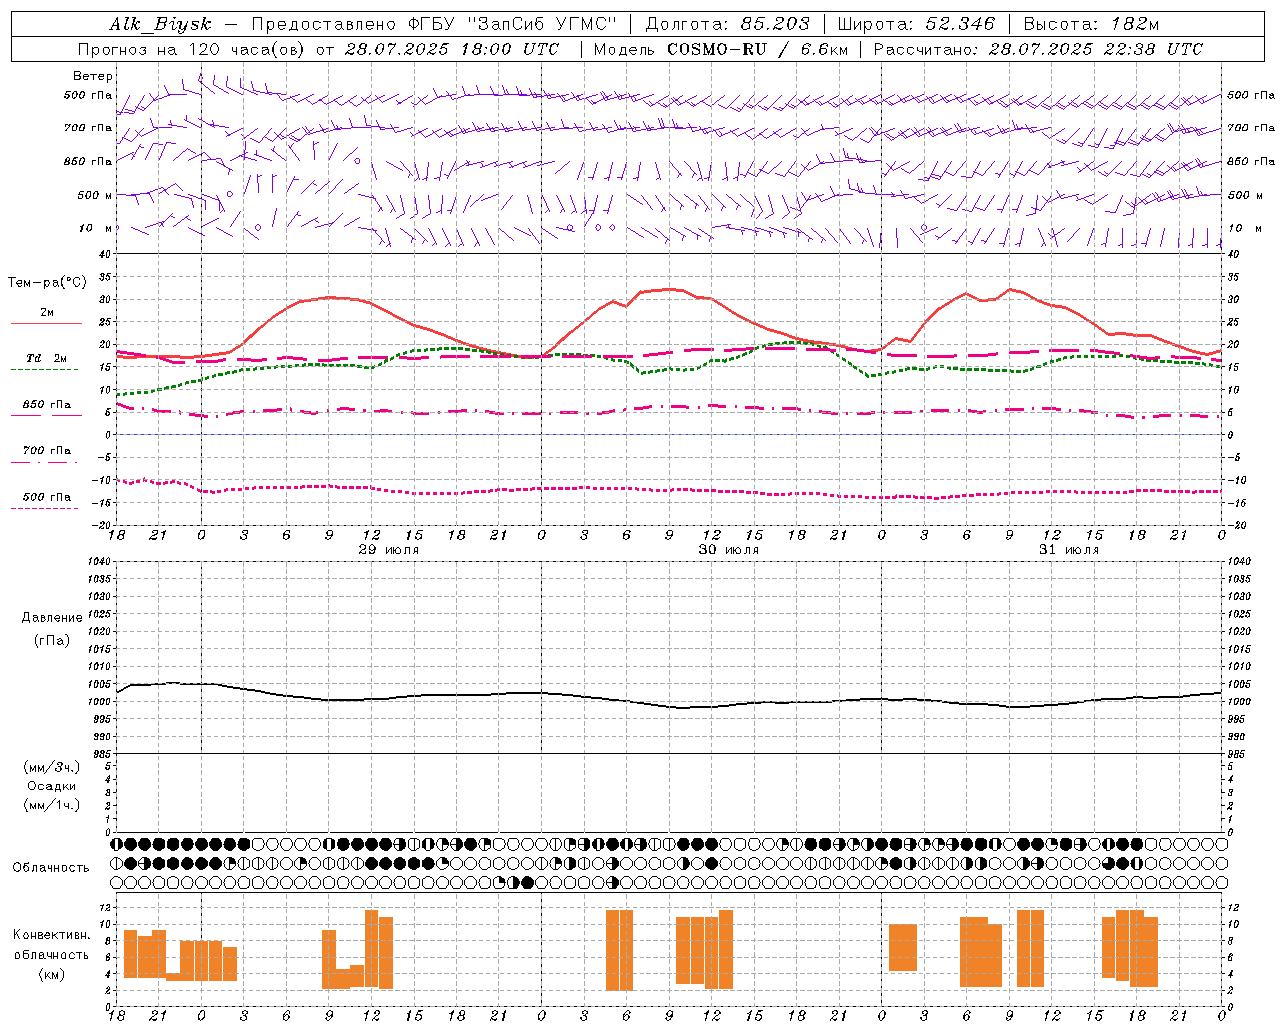Click the 850 гПа temperature legend entry

tap(47, 405)
